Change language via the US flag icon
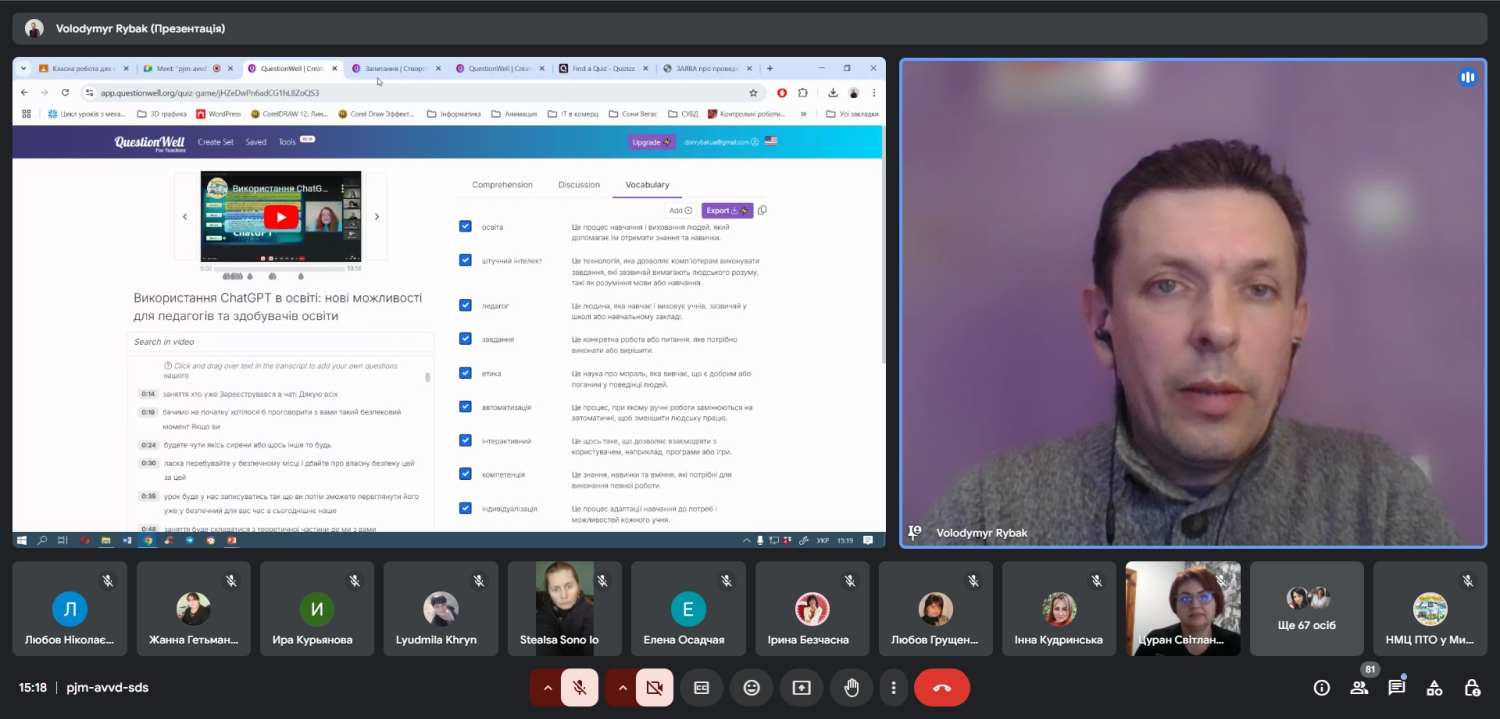Viewport: 1500px width, 719px height. 771,142
